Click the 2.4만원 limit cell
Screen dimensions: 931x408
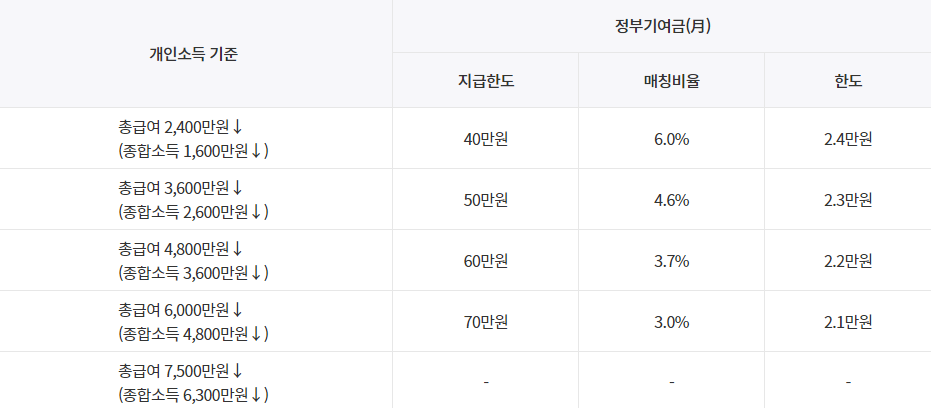click(x=848, y=139)
